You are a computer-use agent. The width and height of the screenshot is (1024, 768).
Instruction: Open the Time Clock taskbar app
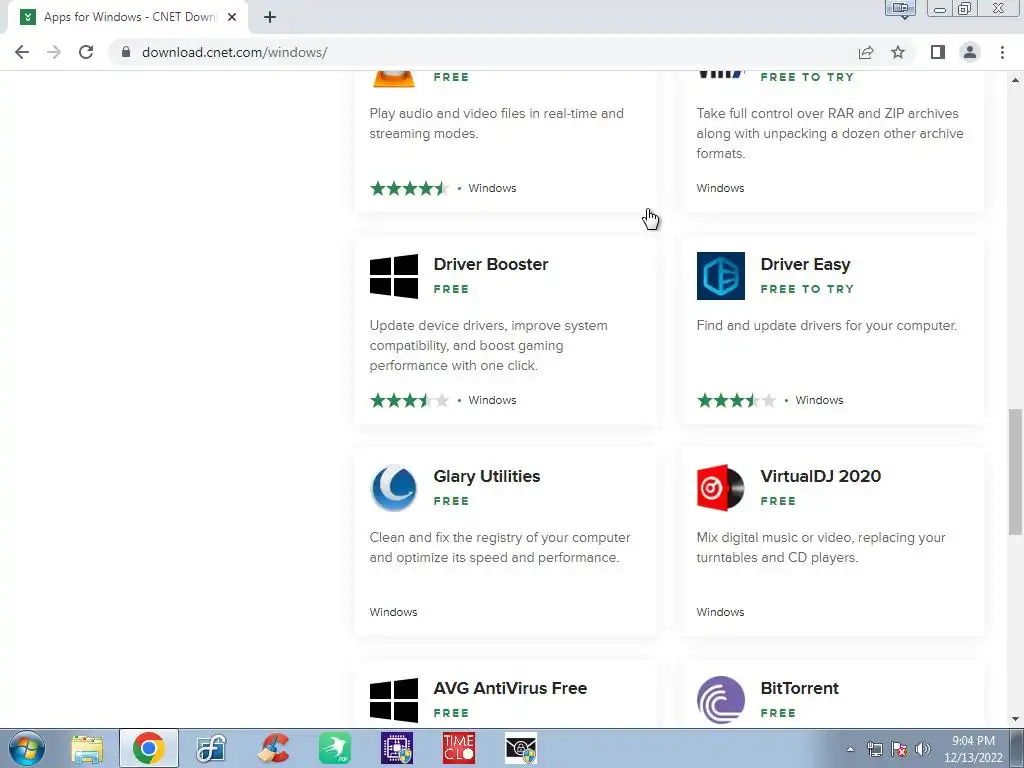pyautogui.click(x=459, y=748)
